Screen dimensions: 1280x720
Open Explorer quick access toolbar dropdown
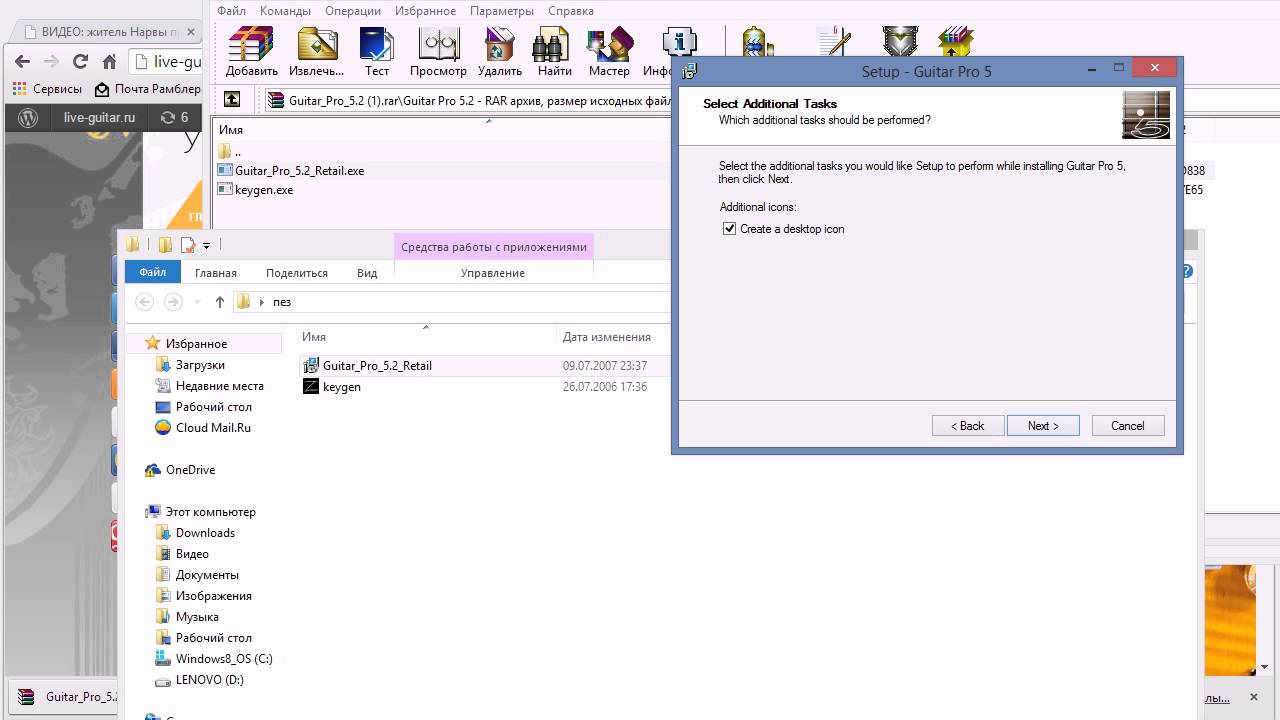pyautogui.click(x=207, y=245)
